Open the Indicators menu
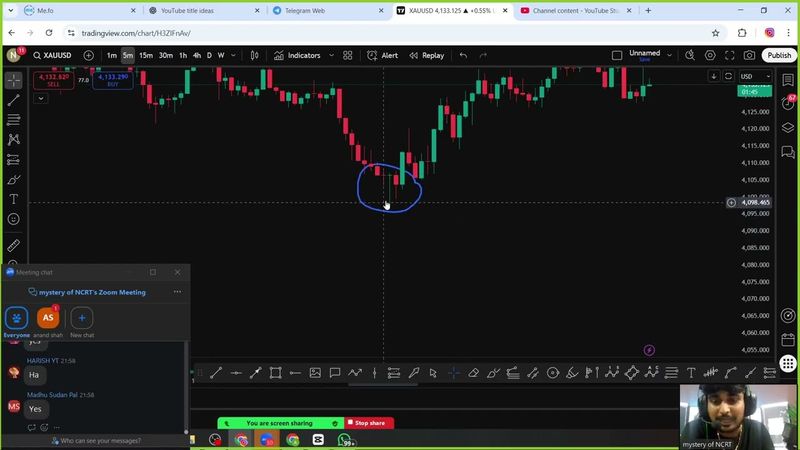The image size is (800, 450). point(297,56)
